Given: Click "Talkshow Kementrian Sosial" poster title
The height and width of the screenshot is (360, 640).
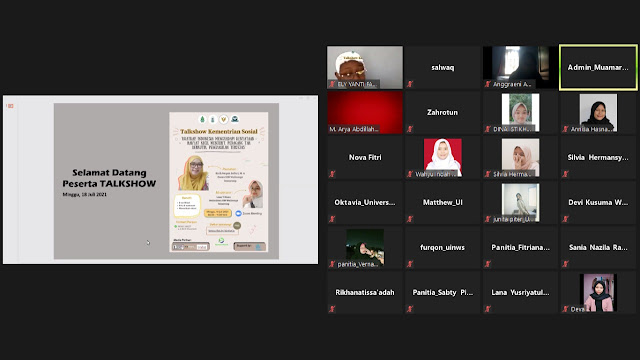Looking at the screenshot, I should [x=219, y=131].
